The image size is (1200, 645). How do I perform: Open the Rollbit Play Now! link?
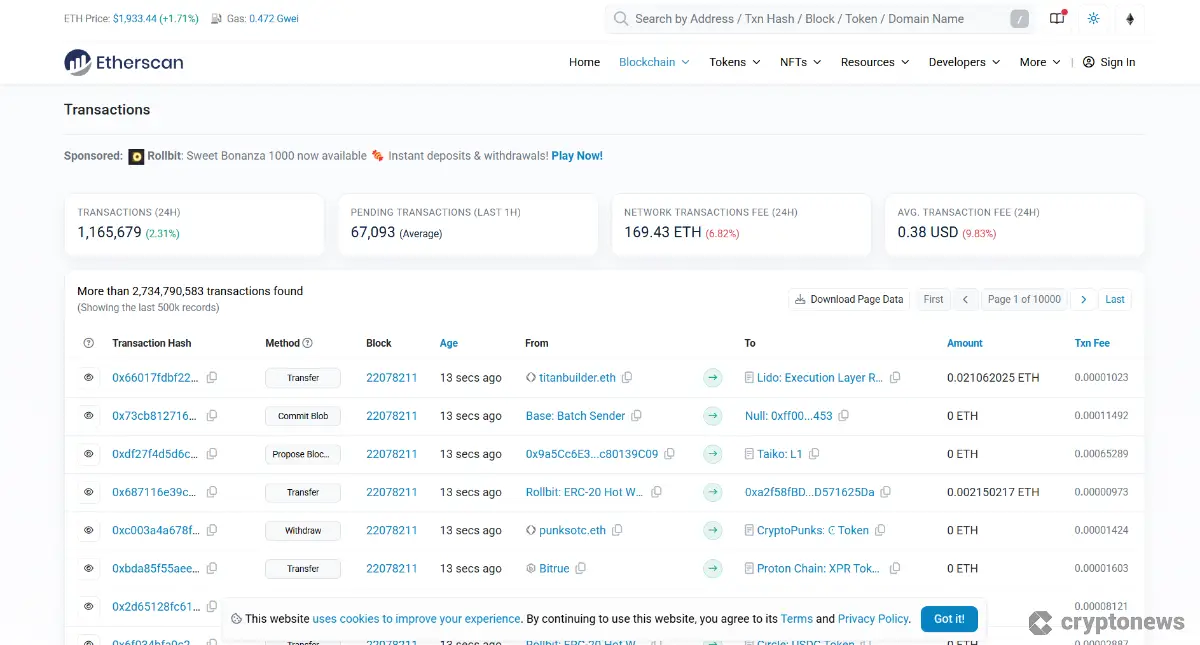click(x=577, y=155)
